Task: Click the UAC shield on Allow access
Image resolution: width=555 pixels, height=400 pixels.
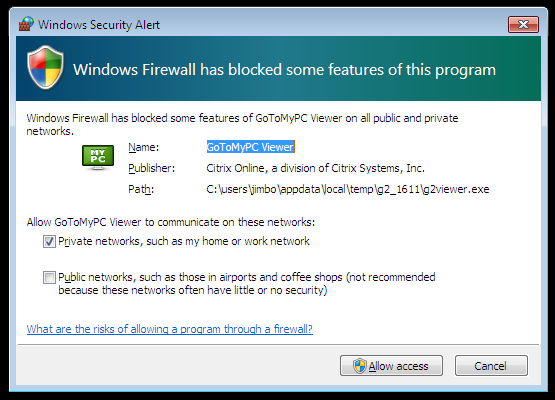Action: (360, 366)
